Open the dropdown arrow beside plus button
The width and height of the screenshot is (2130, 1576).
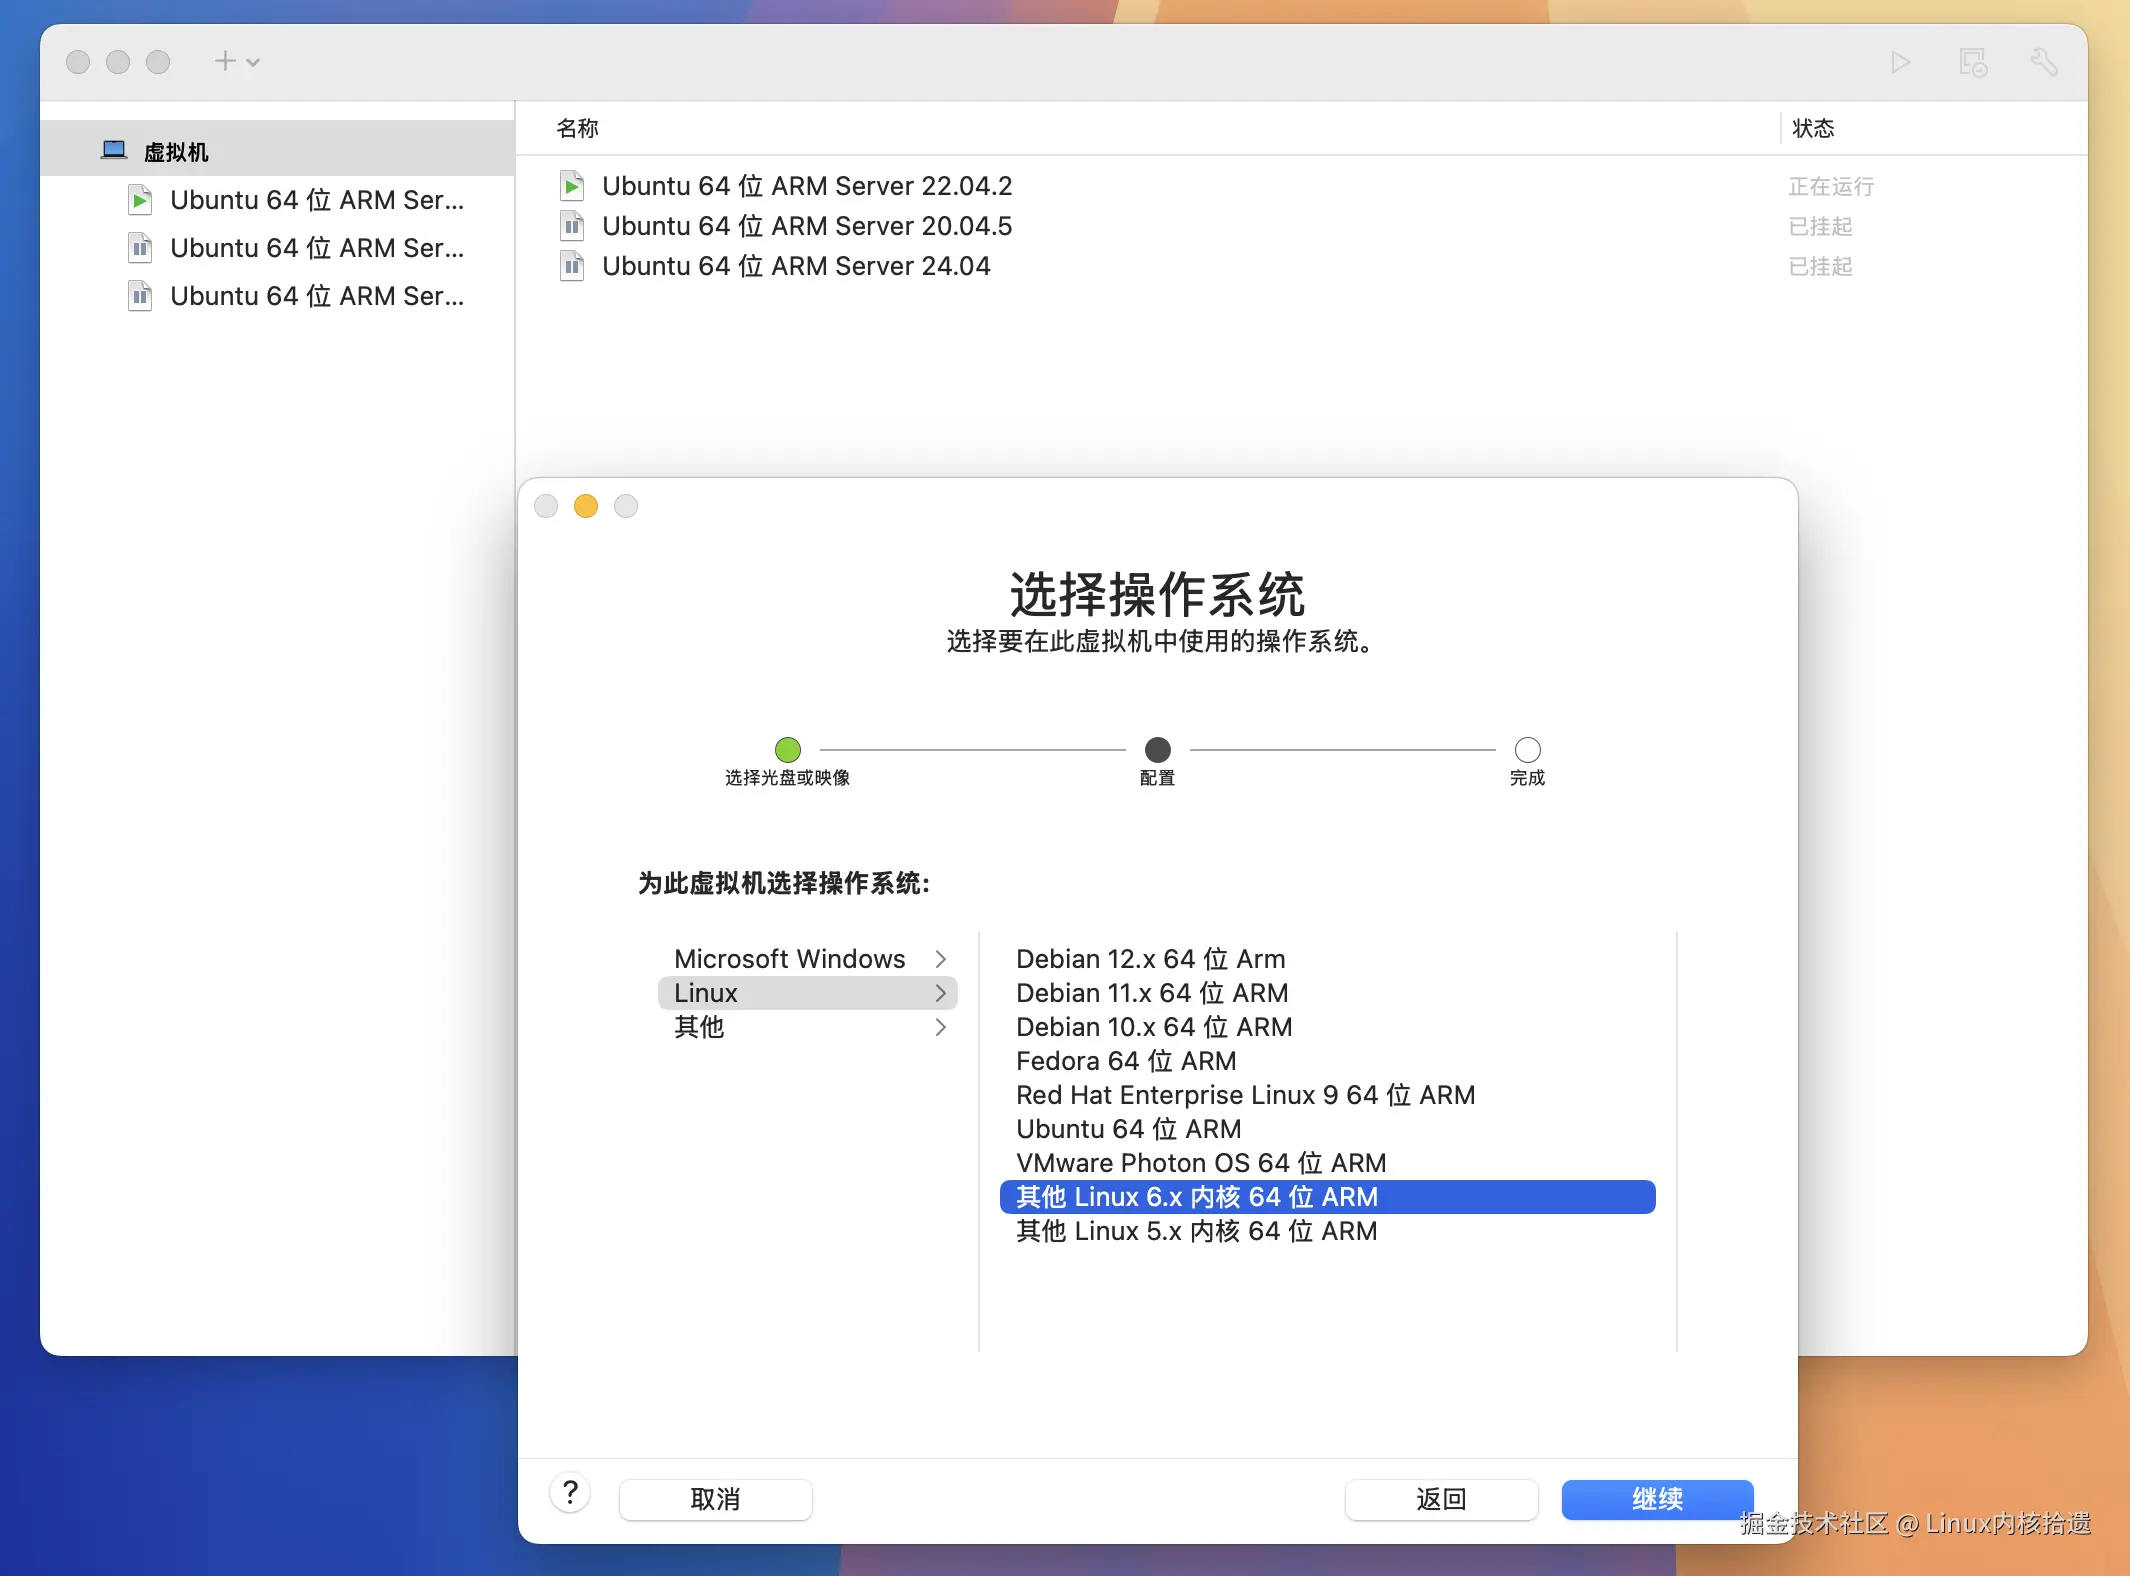[253, 63]
